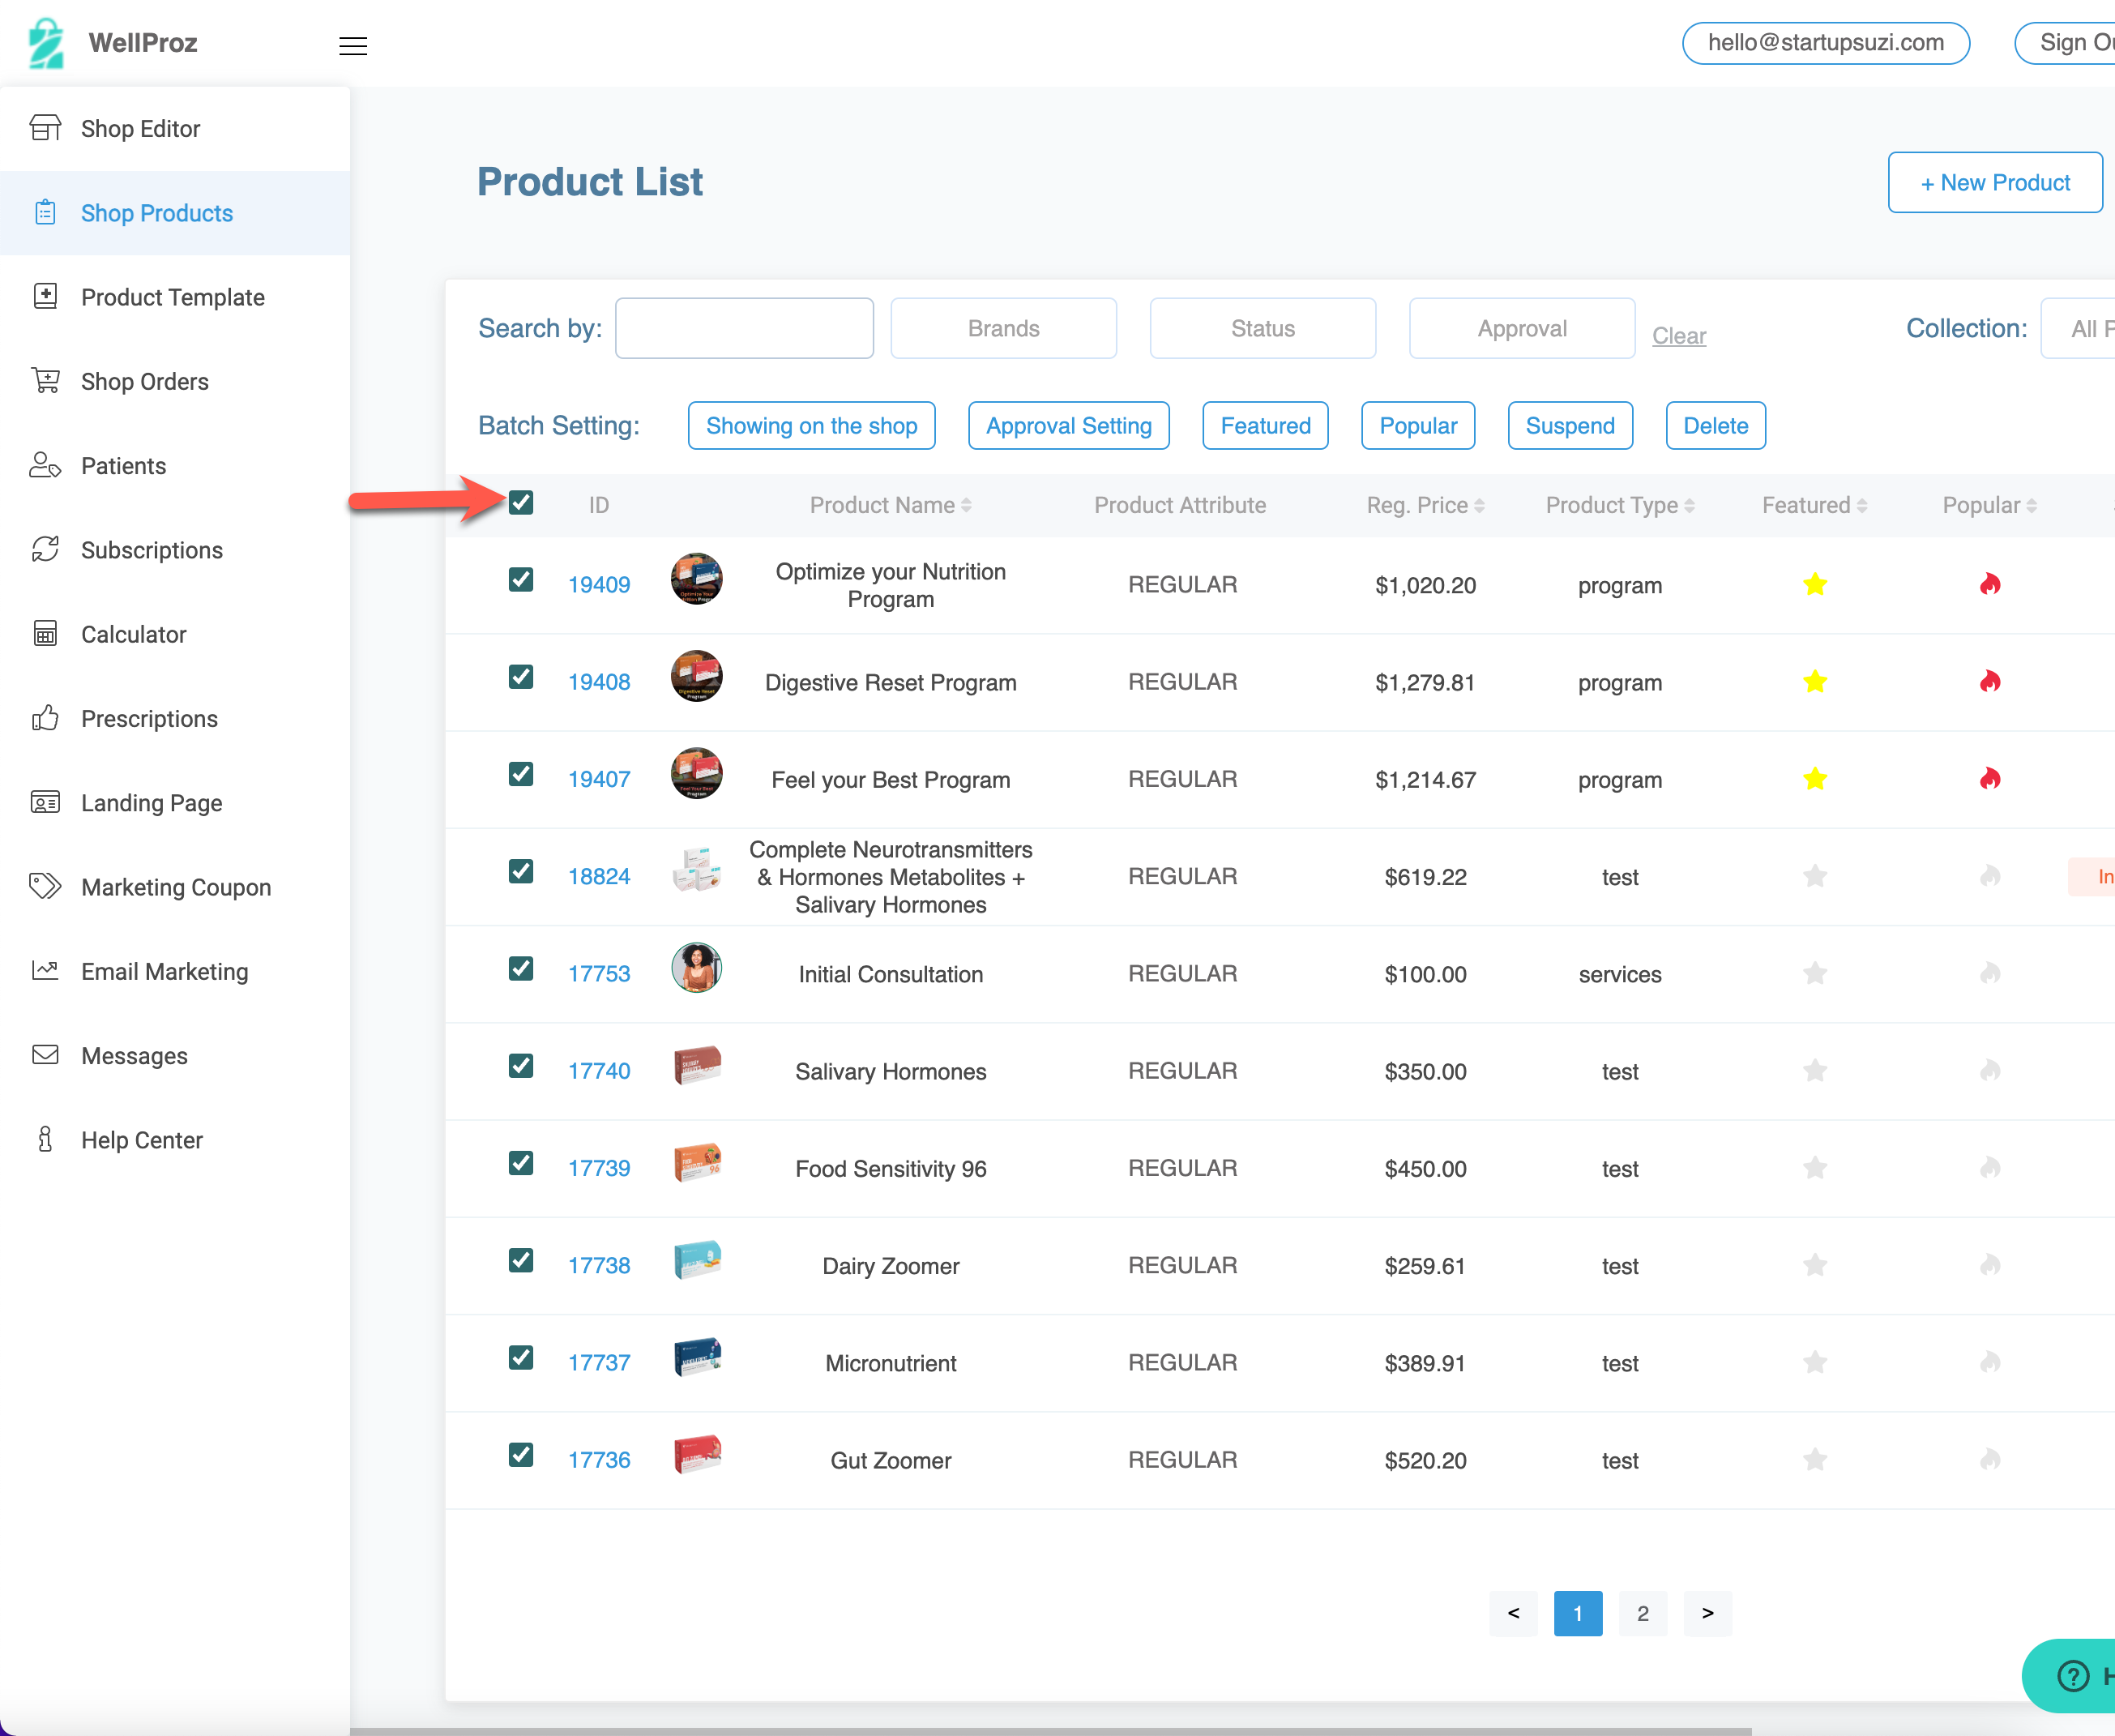Click the Clear filters link

[x=1678, y=336]
